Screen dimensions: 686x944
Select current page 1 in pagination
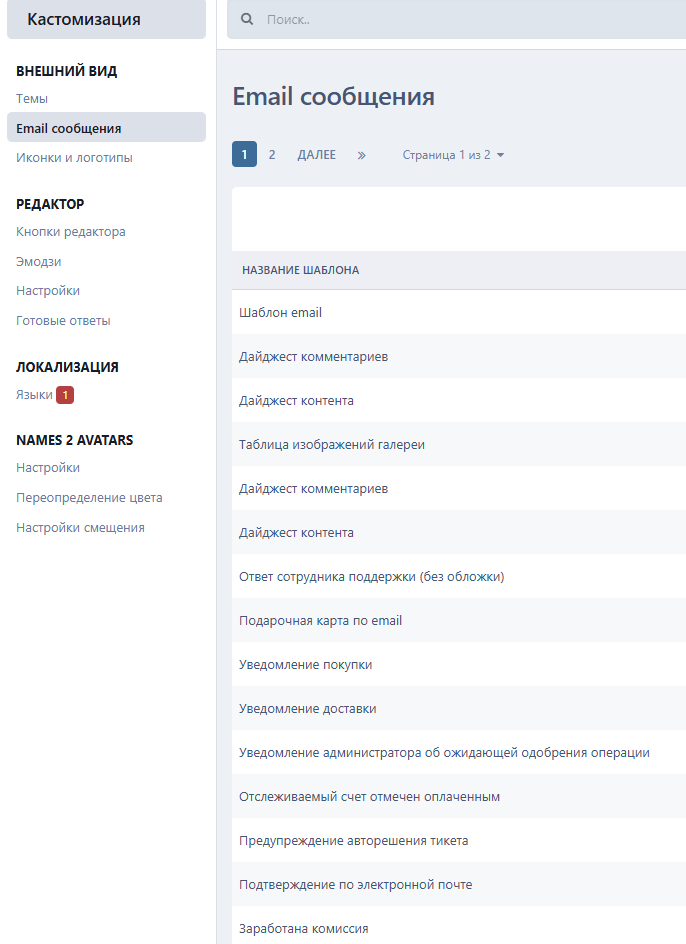pos(244,155)
